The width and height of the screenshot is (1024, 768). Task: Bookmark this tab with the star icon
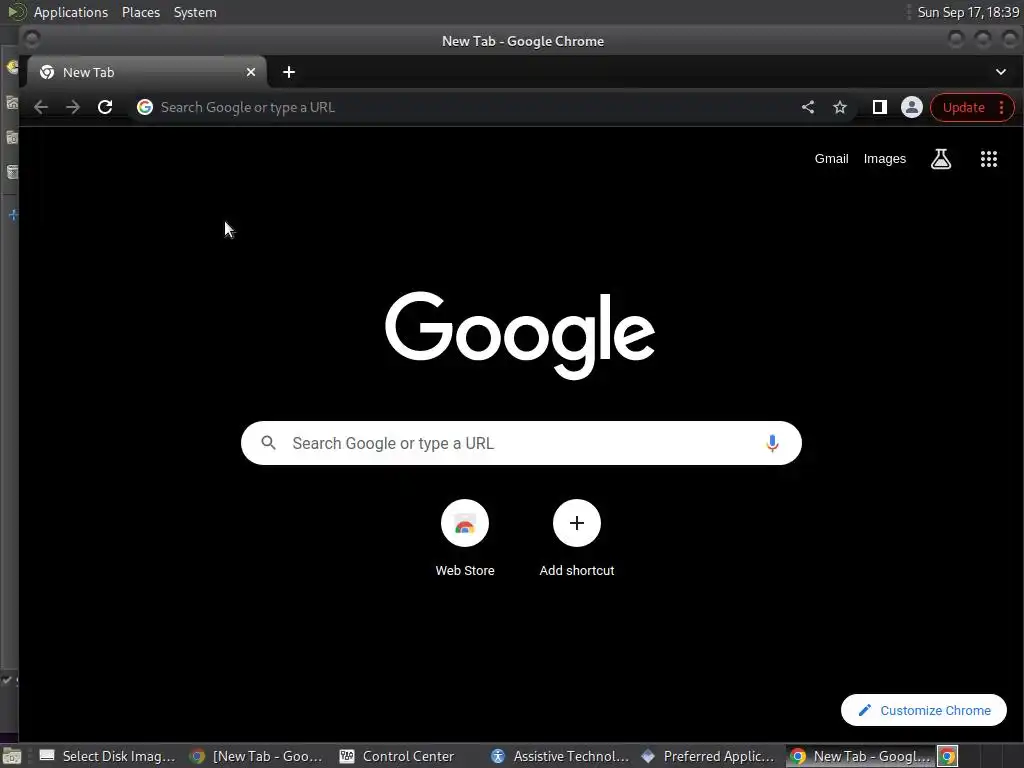click(840, 107)
